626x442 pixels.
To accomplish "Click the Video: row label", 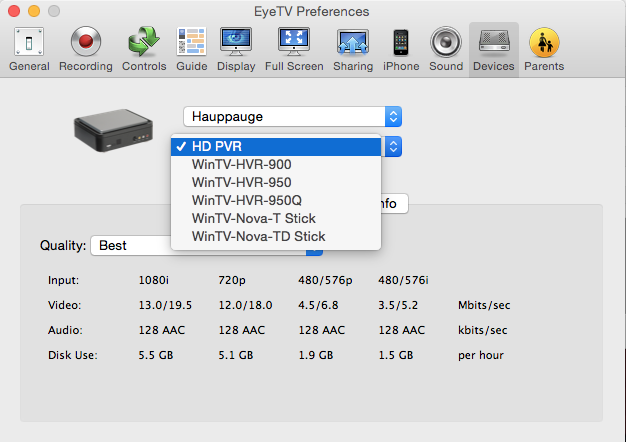I will click(x=64, y=305).
